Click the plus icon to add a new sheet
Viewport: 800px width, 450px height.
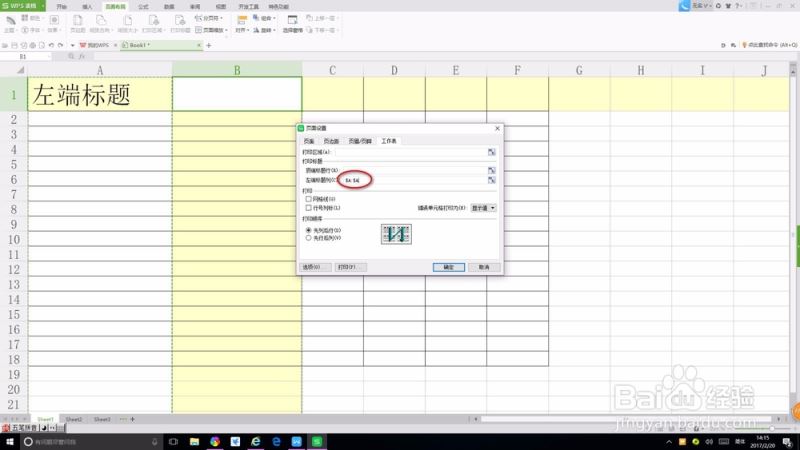[133, 419]
